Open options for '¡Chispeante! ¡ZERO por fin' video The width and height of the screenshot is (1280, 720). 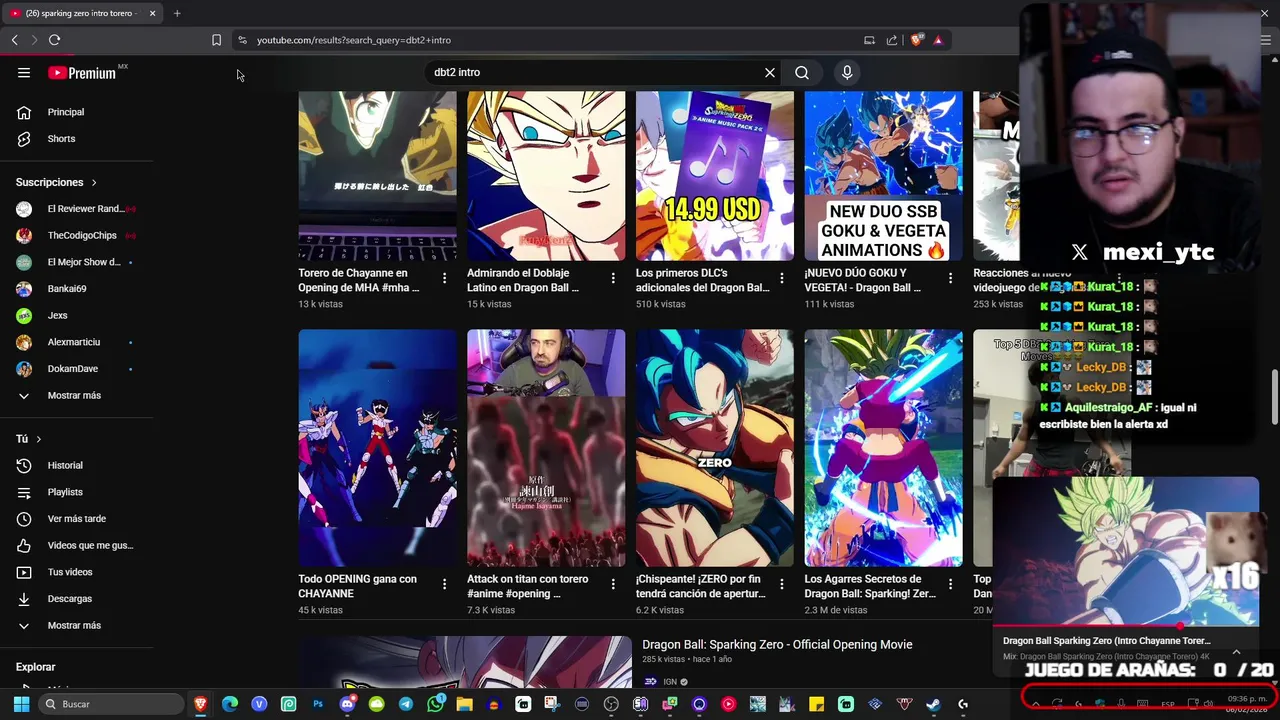coord(782,584)
